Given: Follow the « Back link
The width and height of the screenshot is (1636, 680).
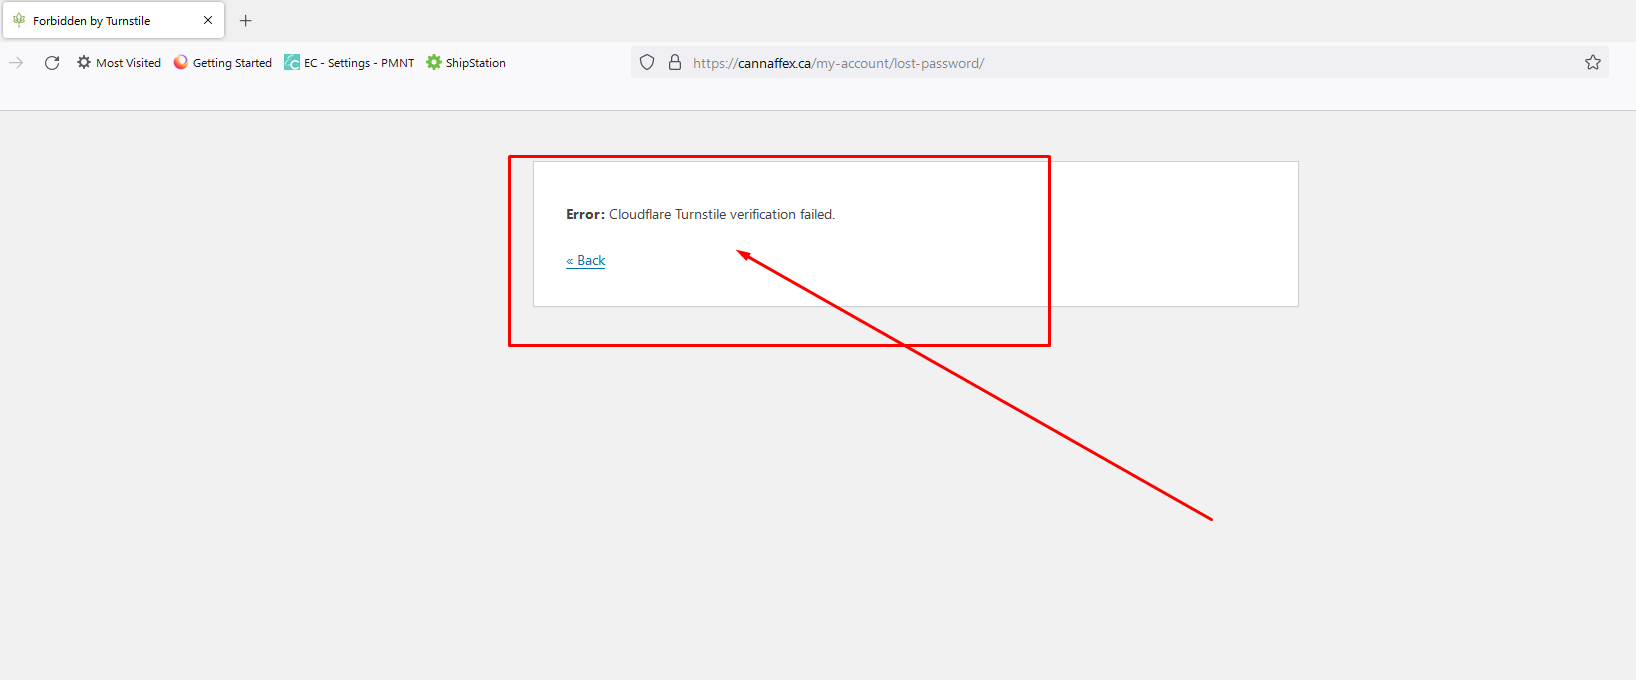Looking at the screenshot, I should point(586,260).
